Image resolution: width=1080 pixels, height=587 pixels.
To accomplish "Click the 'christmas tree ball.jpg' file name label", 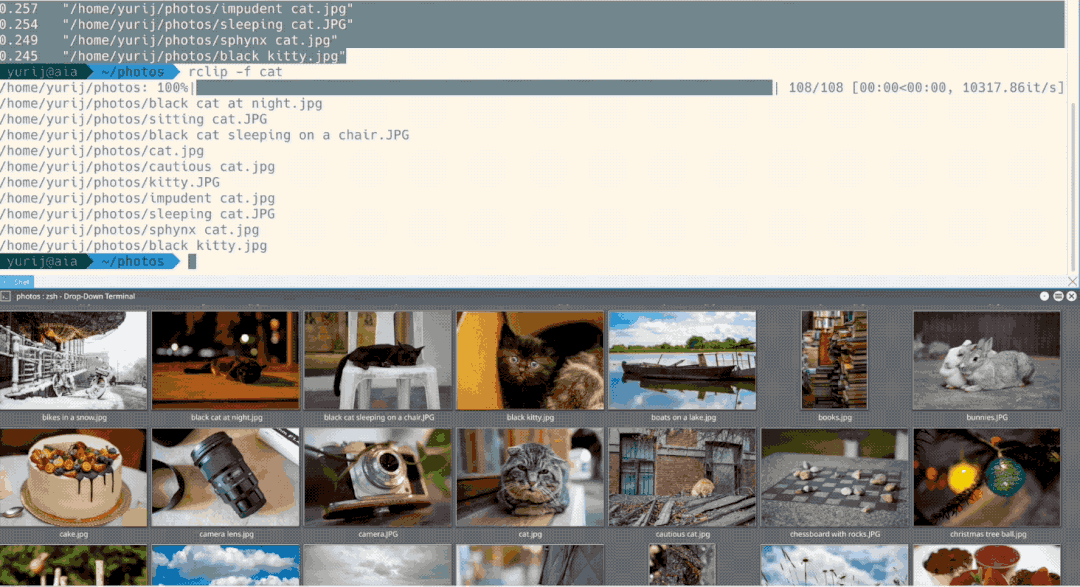I will click(988, 535).
